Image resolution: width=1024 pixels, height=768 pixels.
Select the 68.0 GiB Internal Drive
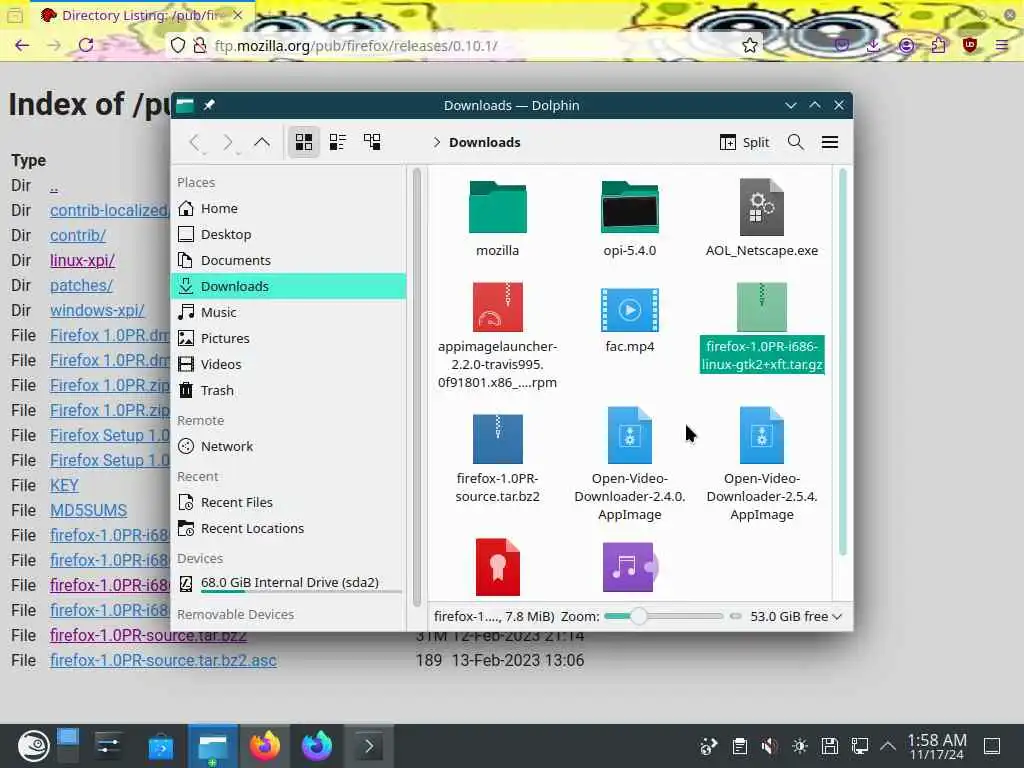pos(289,583)
